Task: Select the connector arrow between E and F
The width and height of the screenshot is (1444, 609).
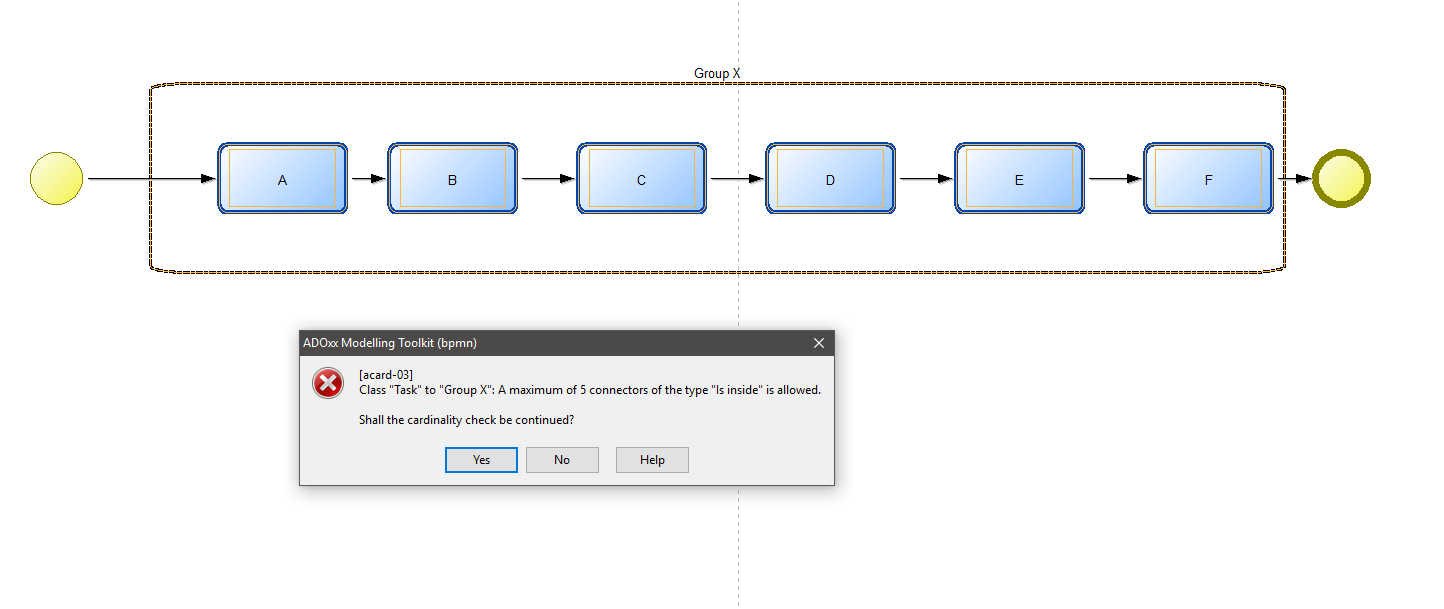Action: coord(1114,179)
